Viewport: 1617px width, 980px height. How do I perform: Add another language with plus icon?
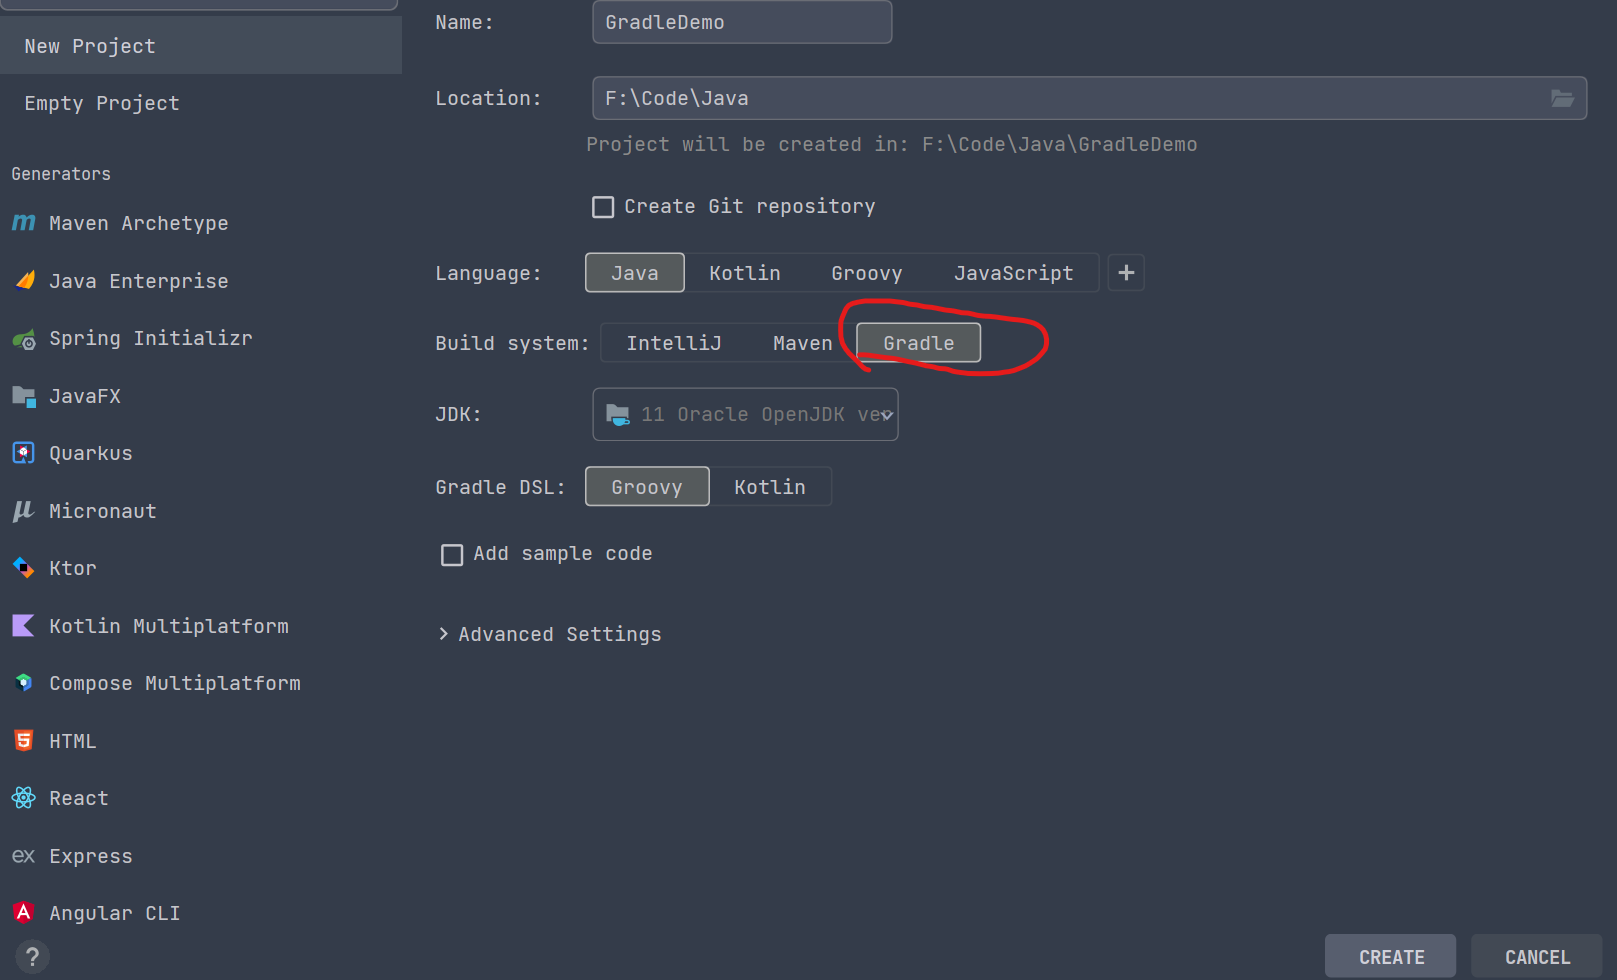coord(1126,272)
